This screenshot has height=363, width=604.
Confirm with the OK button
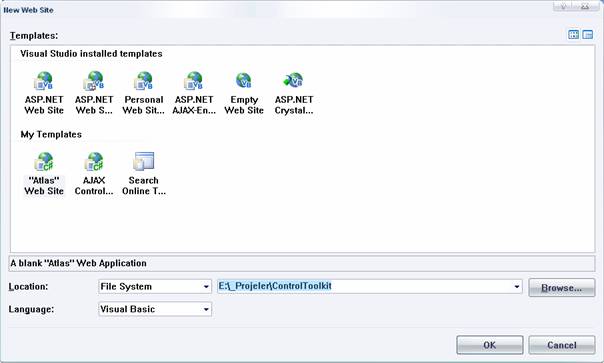point(490,345)
